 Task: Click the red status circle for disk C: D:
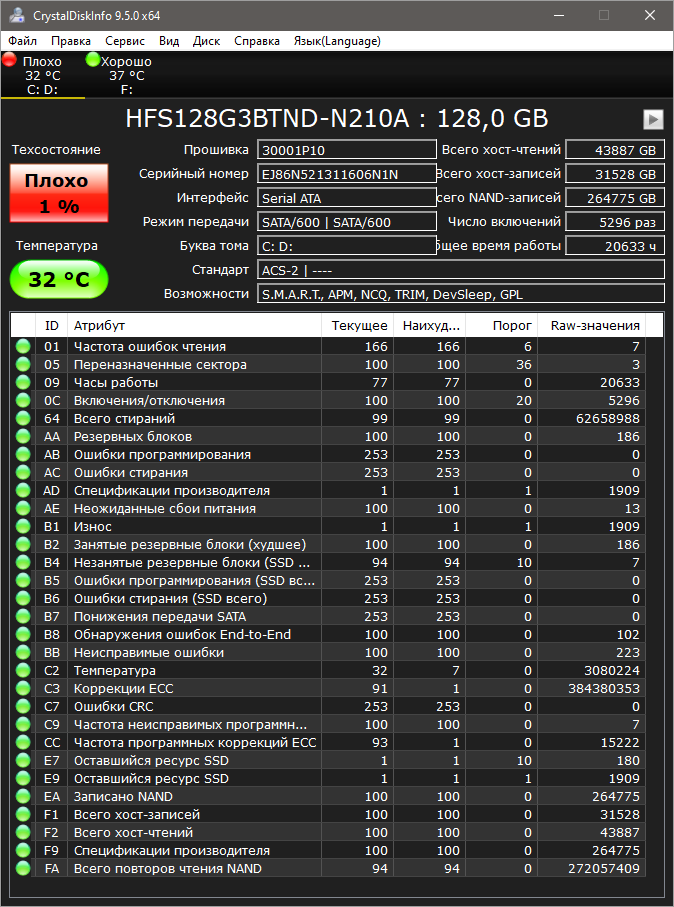coord(10,60)
